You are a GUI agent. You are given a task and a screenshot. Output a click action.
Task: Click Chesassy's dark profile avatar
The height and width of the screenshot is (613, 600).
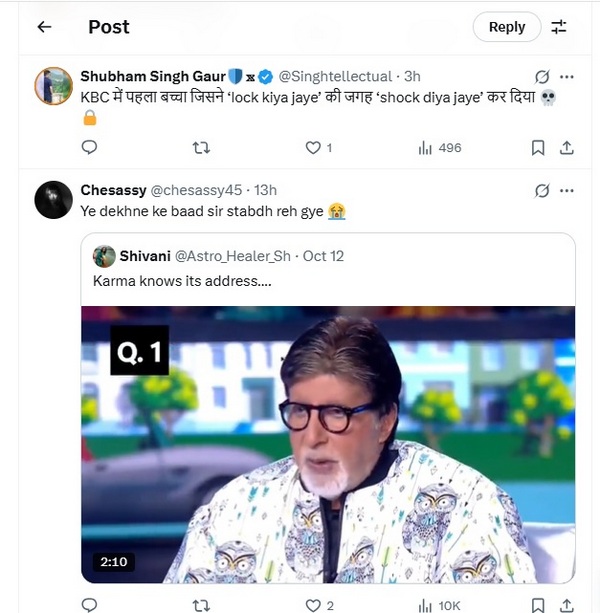click(53, 200)
